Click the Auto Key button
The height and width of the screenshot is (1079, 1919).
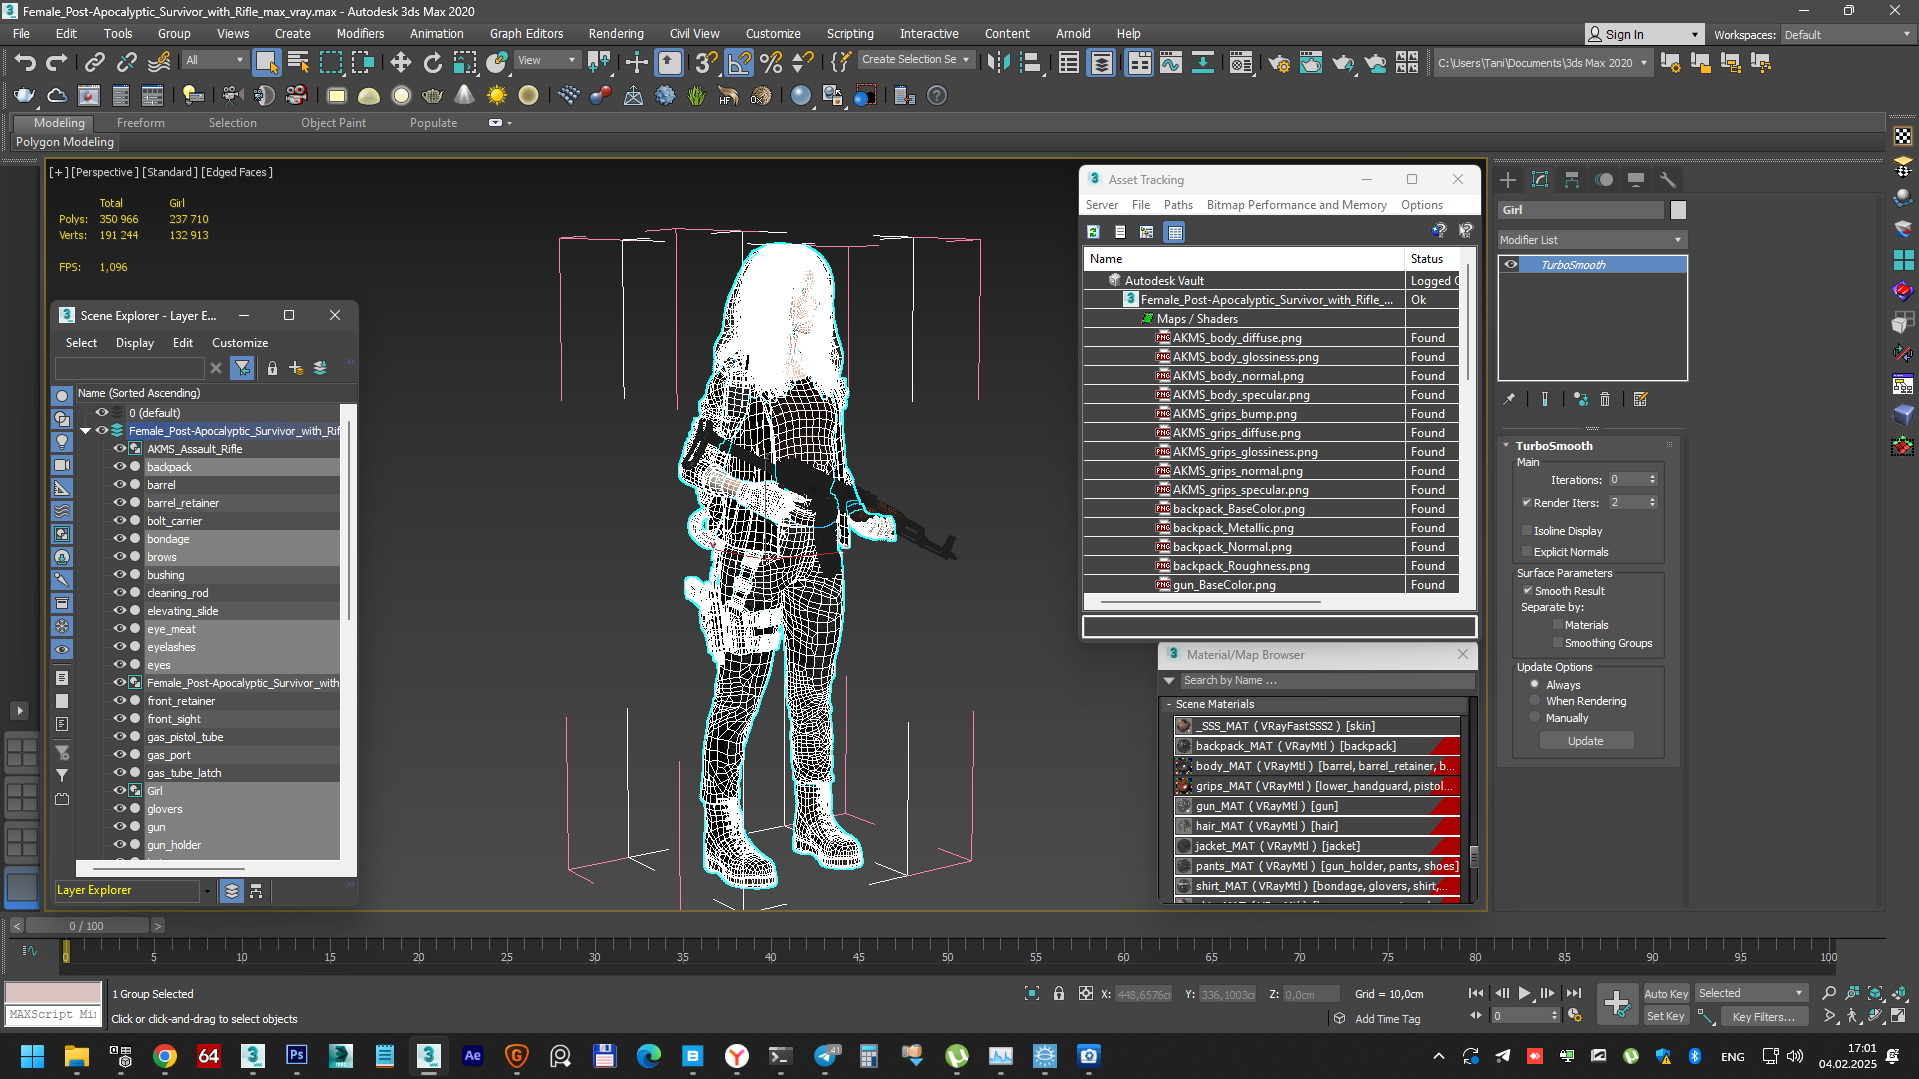click(1666, 994)
